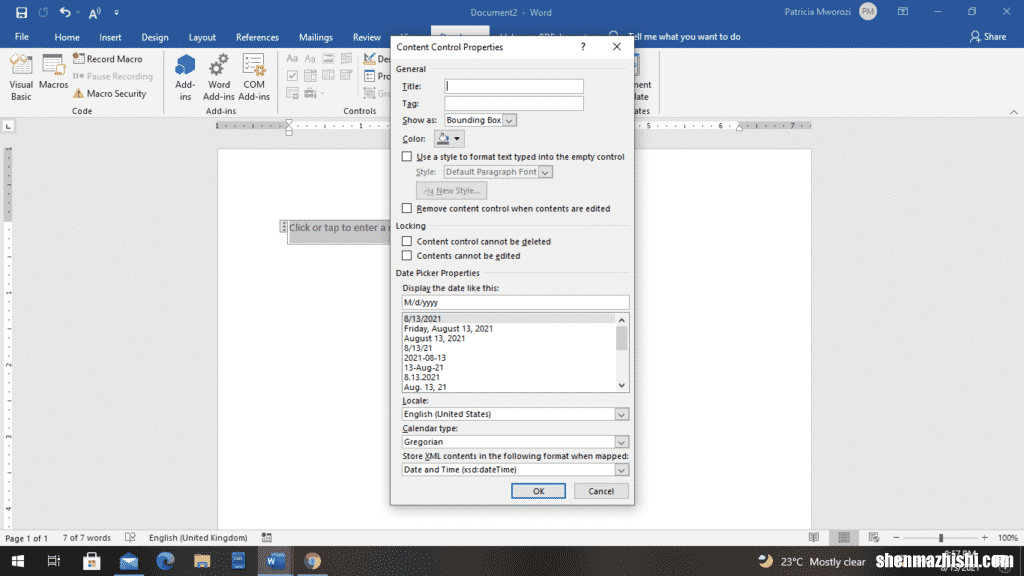Open the Design tab
The image size is (1024, 576).
(155, 37)
